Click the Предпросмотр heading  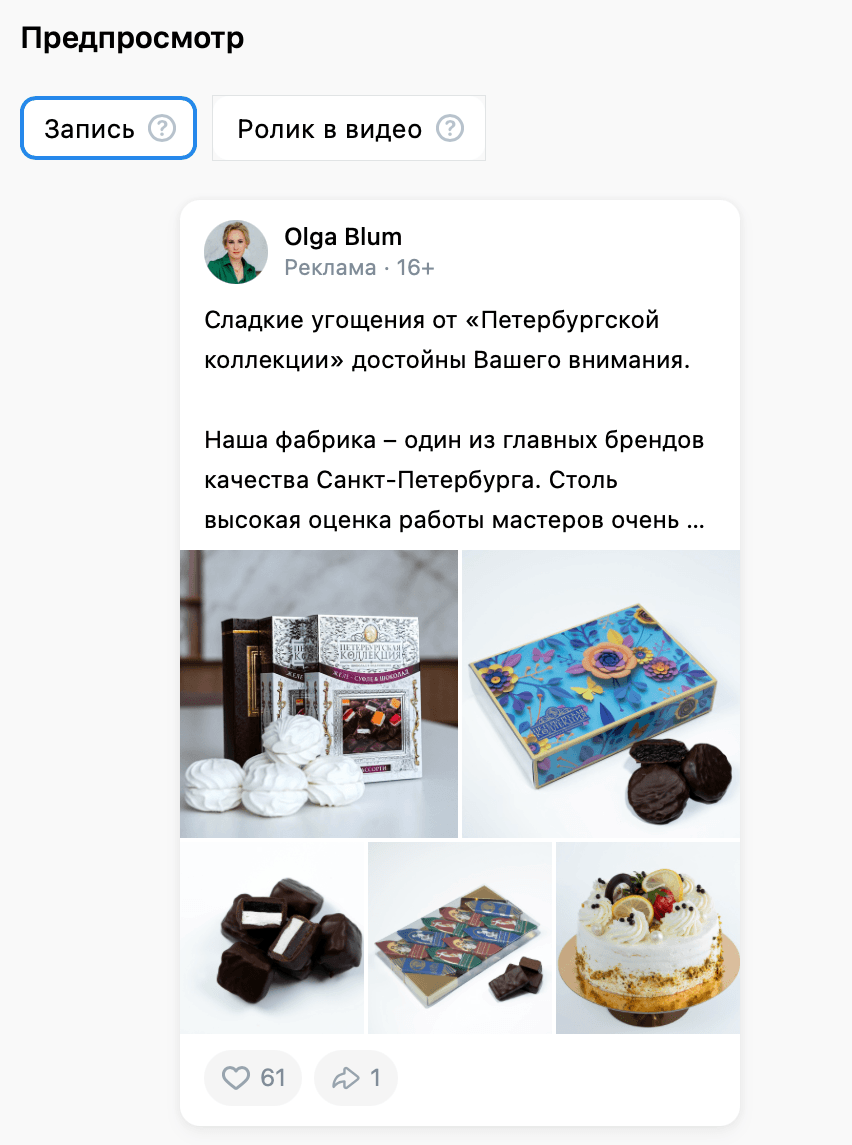(132, 38)
